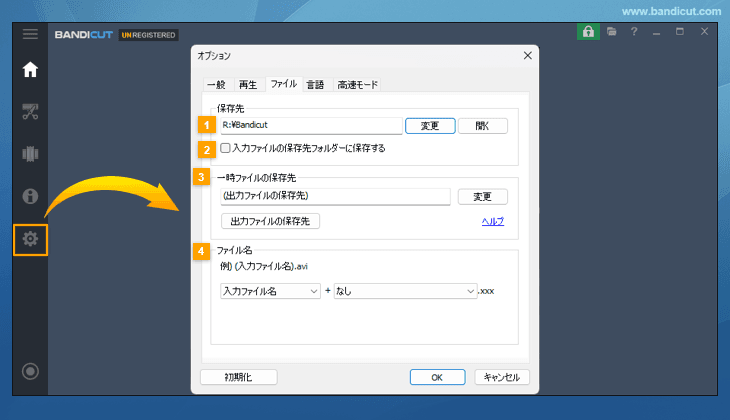730x420 pixels.
Task: Click the record icon at the sidebar bottom
Action: click(30, 372)
